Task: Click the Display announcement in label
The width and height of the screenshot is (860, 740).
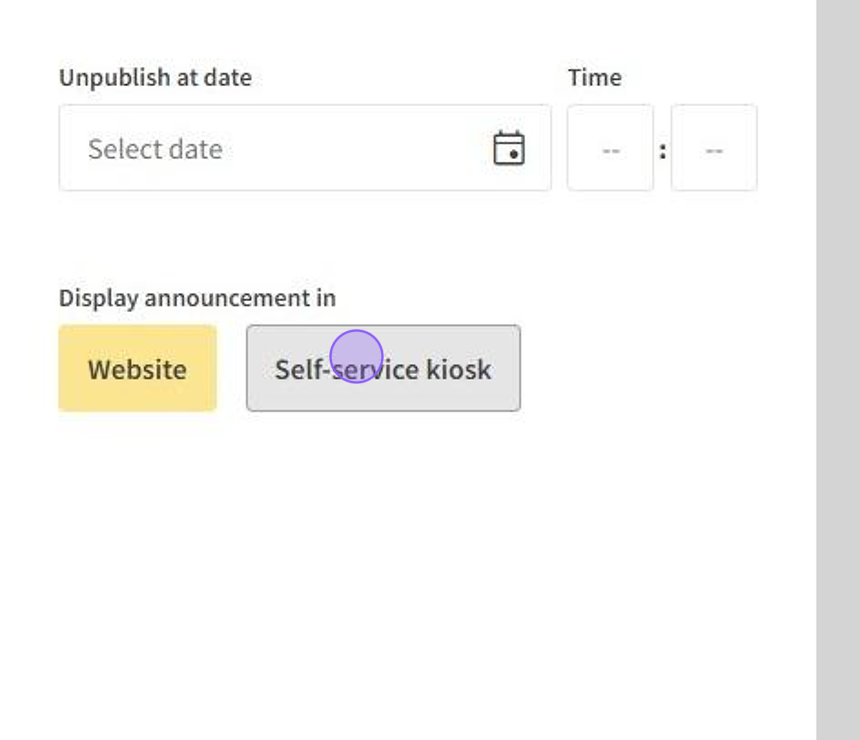Action: click(x=197, y=298)
